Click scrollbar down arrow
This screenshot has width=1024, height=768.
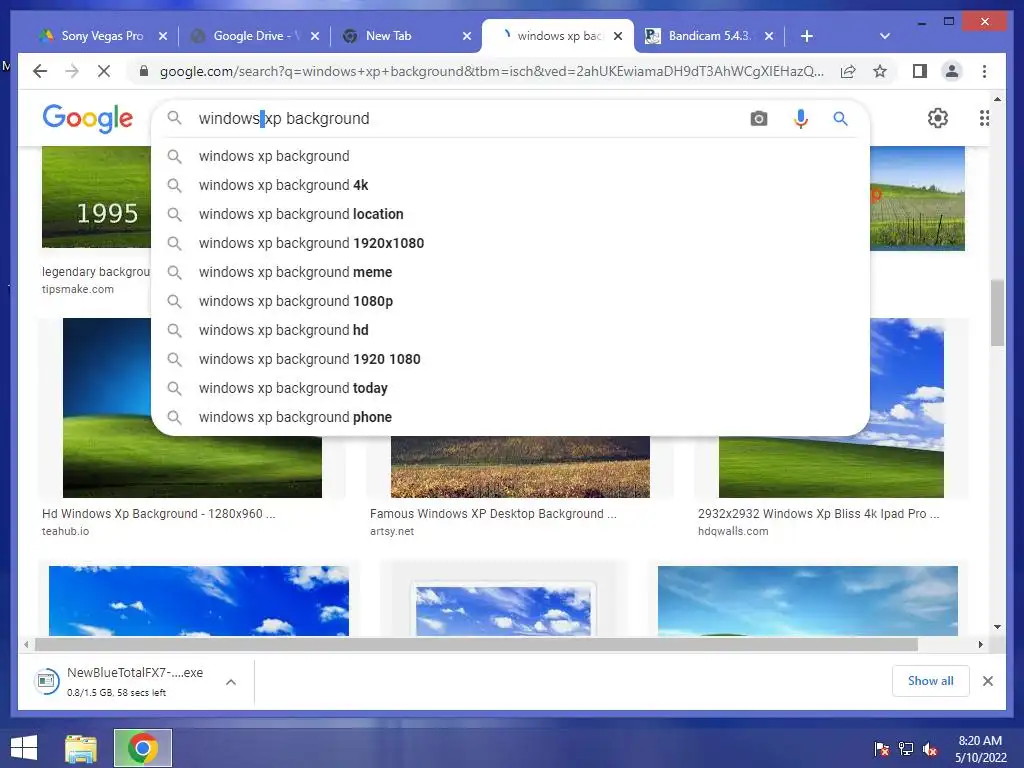click(x=997, y=627)
